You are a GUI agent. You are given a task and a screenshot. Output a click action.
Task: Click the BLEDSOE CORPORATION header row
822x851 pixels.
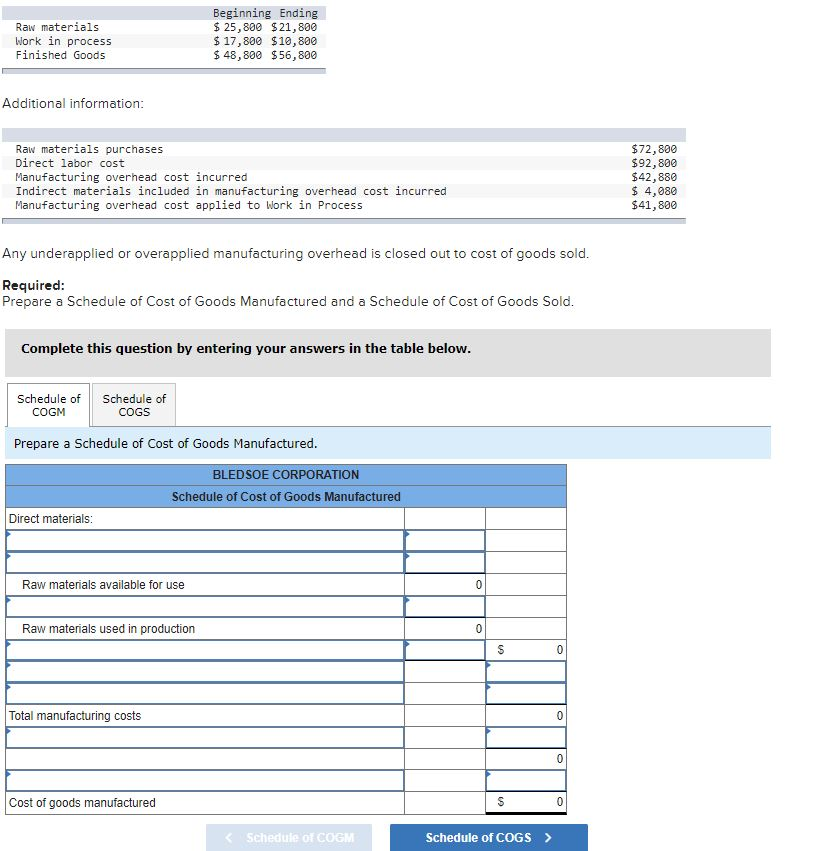click(x=285, y=474)
